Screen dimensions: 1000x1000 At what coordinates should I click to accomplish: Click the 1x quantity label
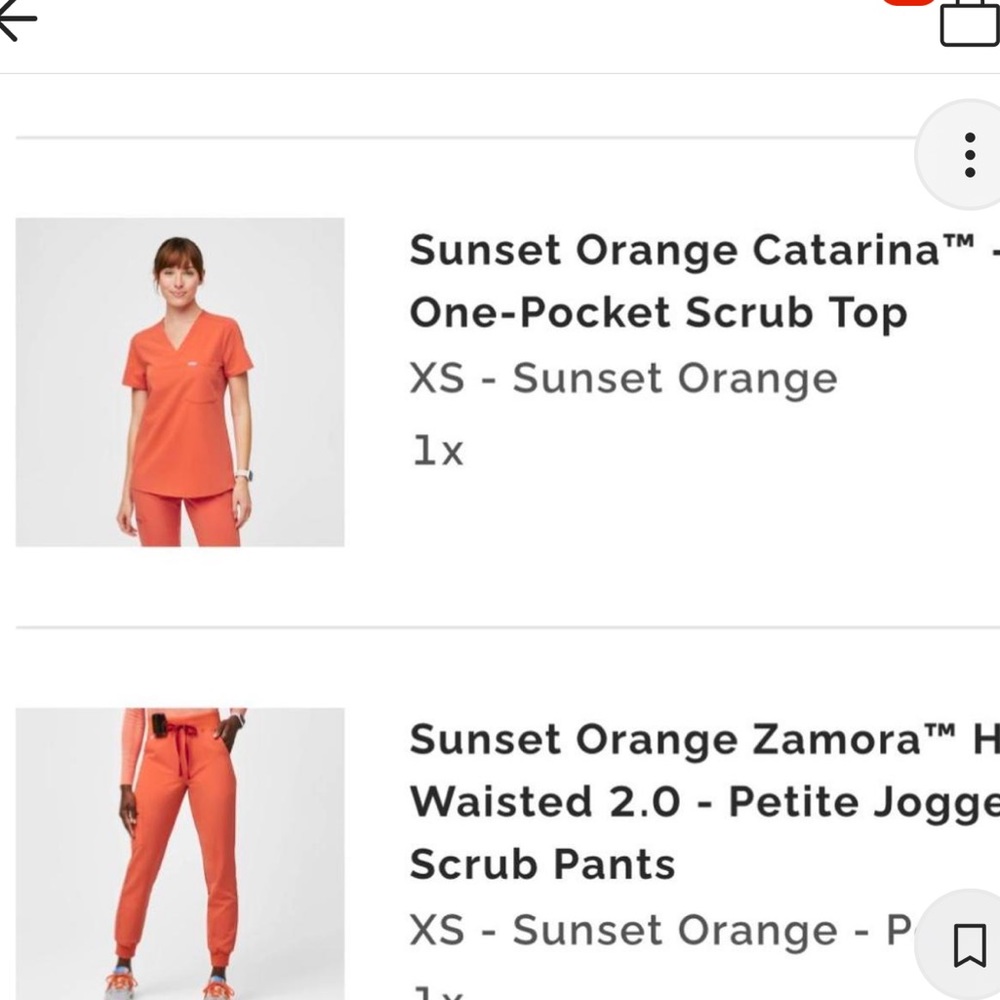tap(437, 450)
